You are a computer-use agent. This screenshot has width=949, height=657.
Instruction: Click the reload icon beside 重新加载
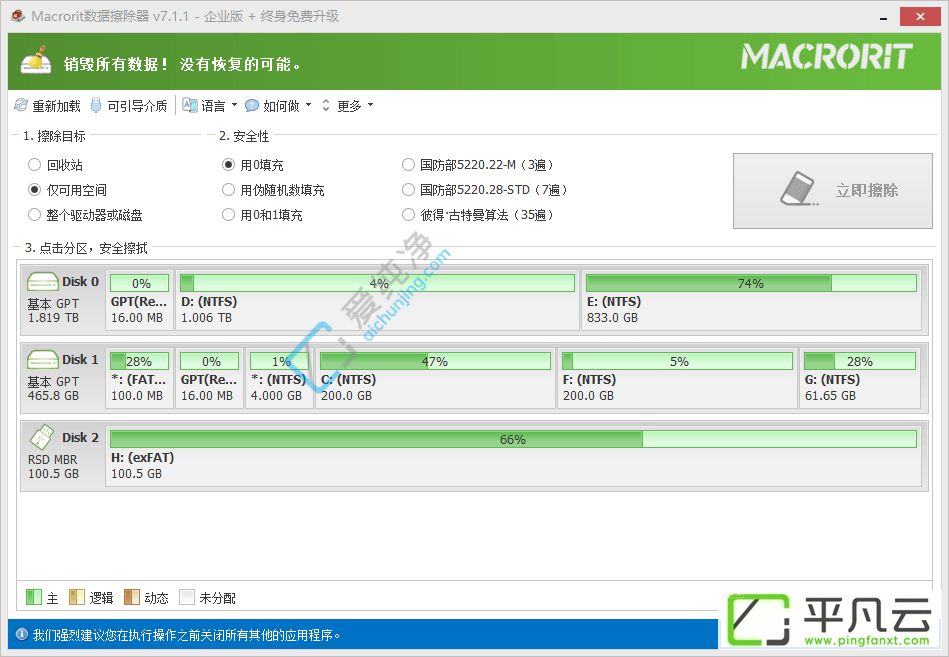coord(21,105)
